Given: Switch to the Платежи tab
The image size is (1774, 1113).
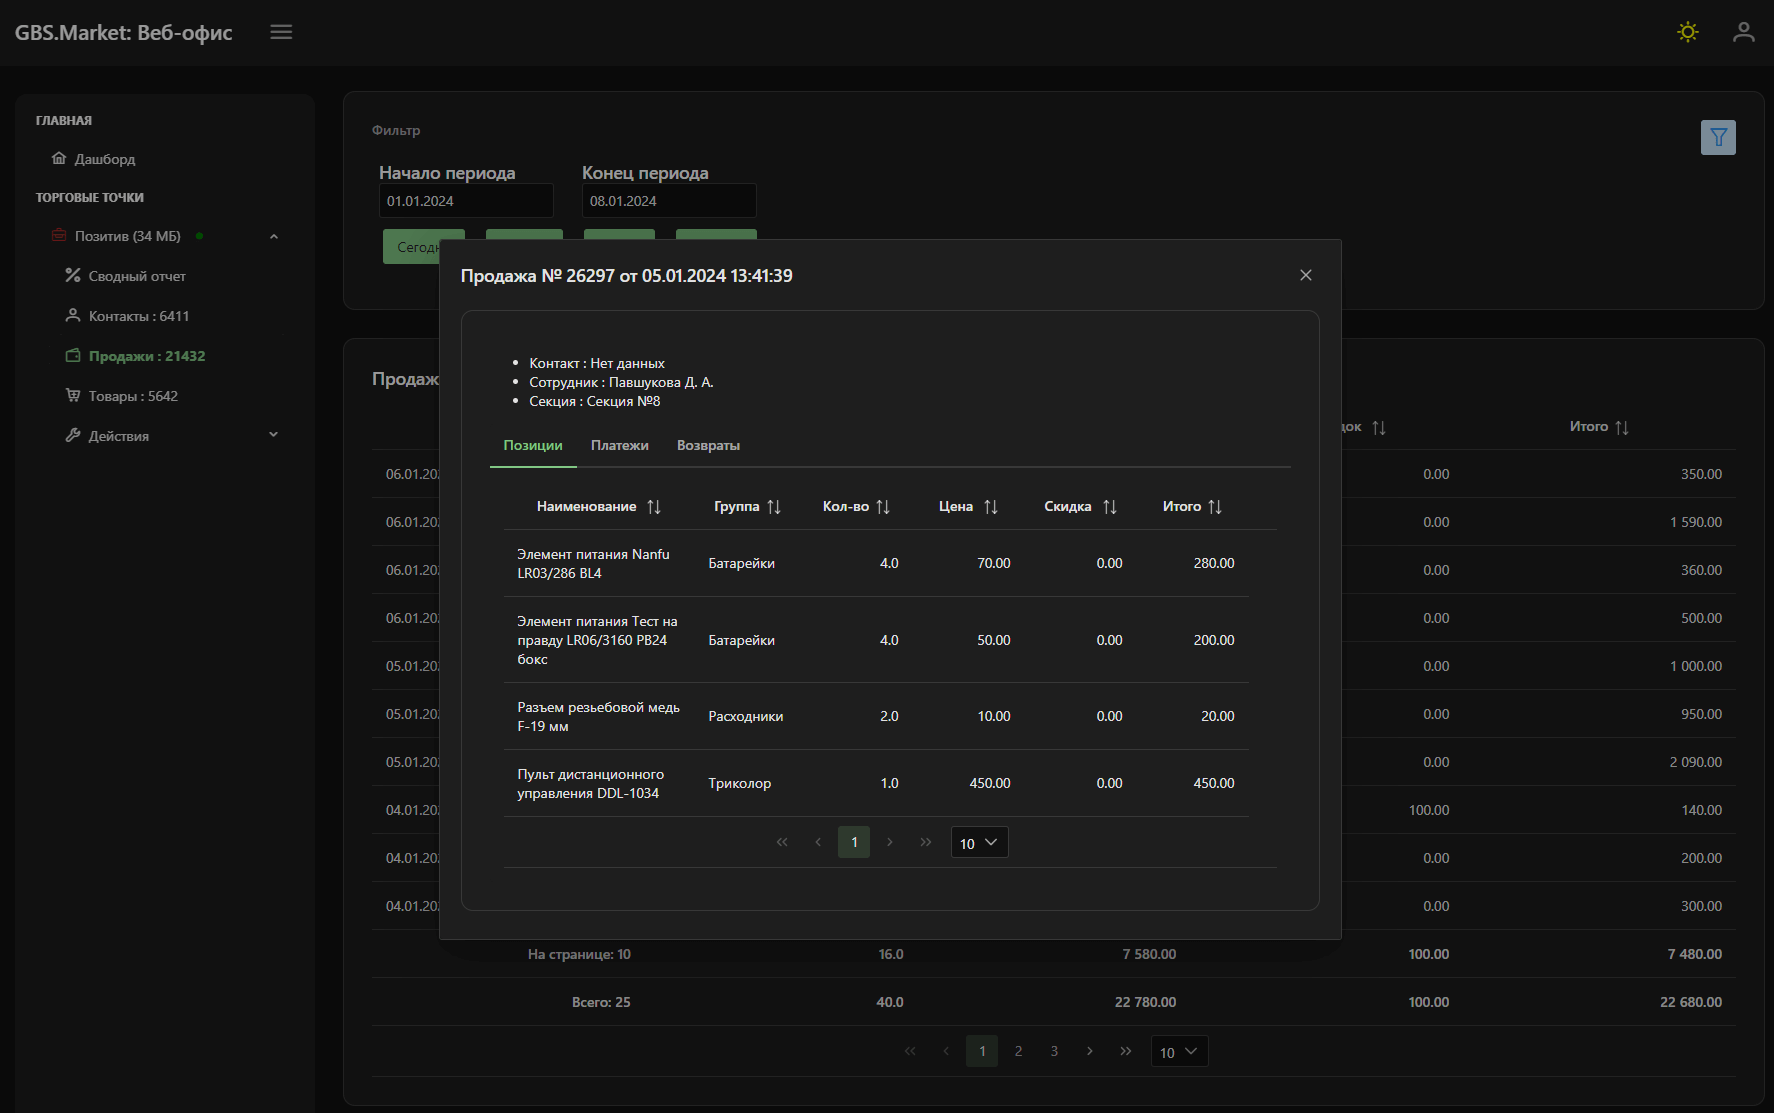Looking at the screenshot, I should tap(619, 446).
